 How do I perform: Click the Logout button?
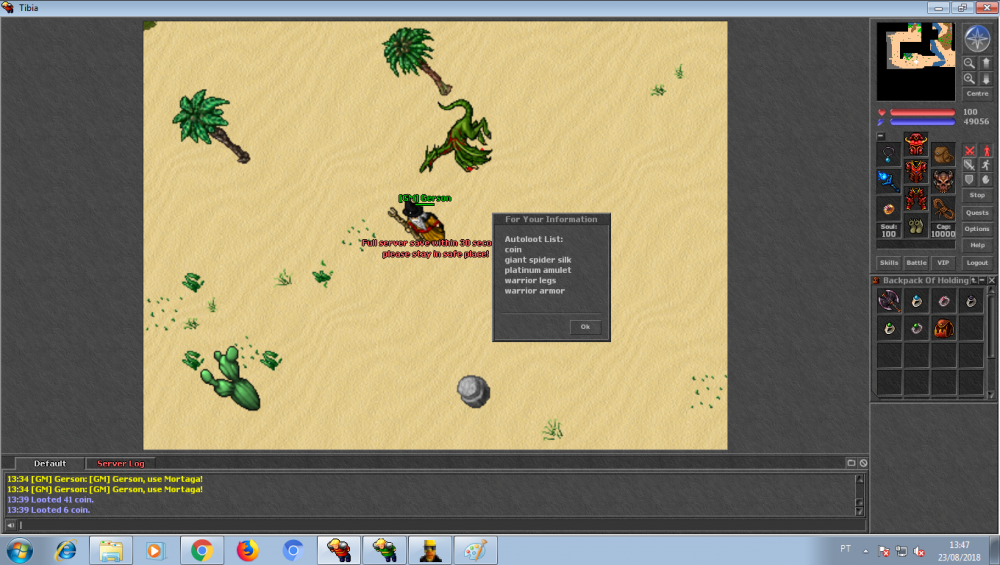(977, 263)
